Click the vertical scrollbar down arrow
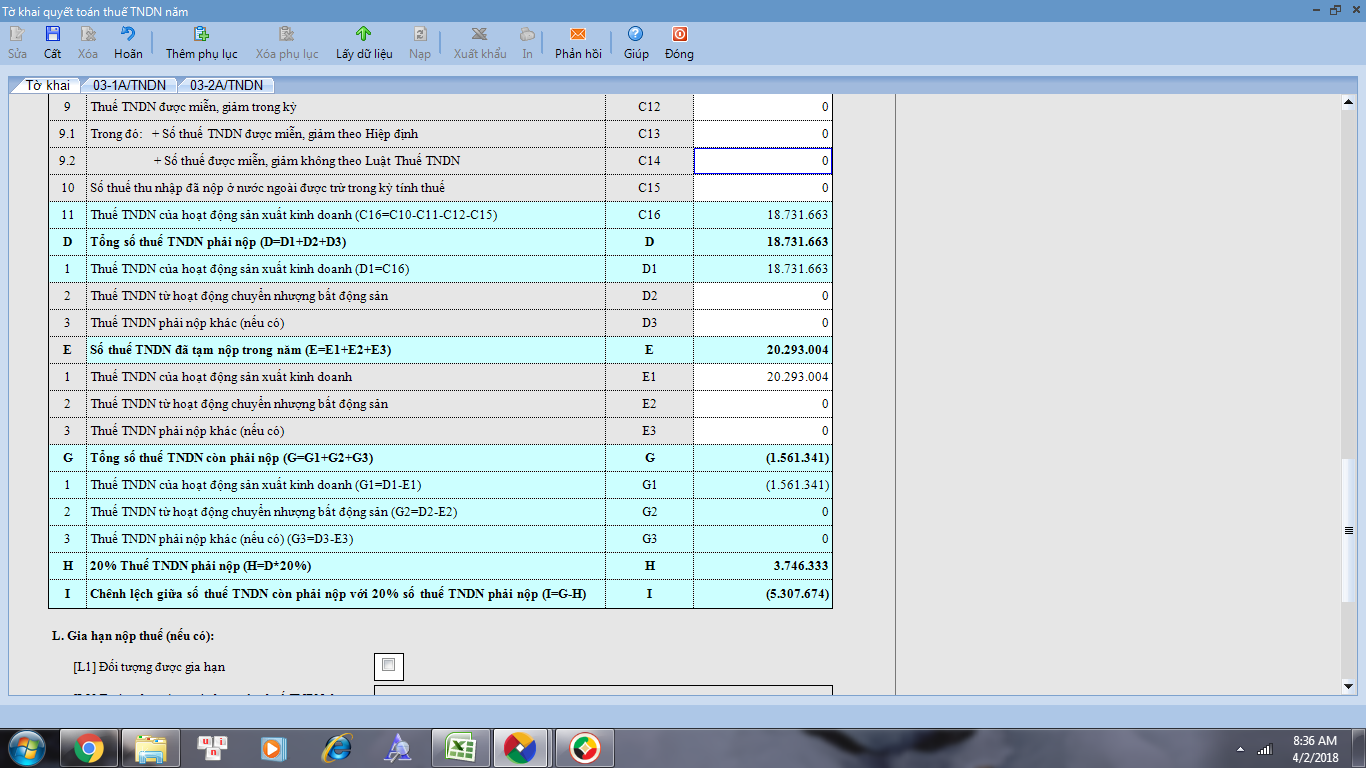The image size is (1366, 768). [1348, 686]
